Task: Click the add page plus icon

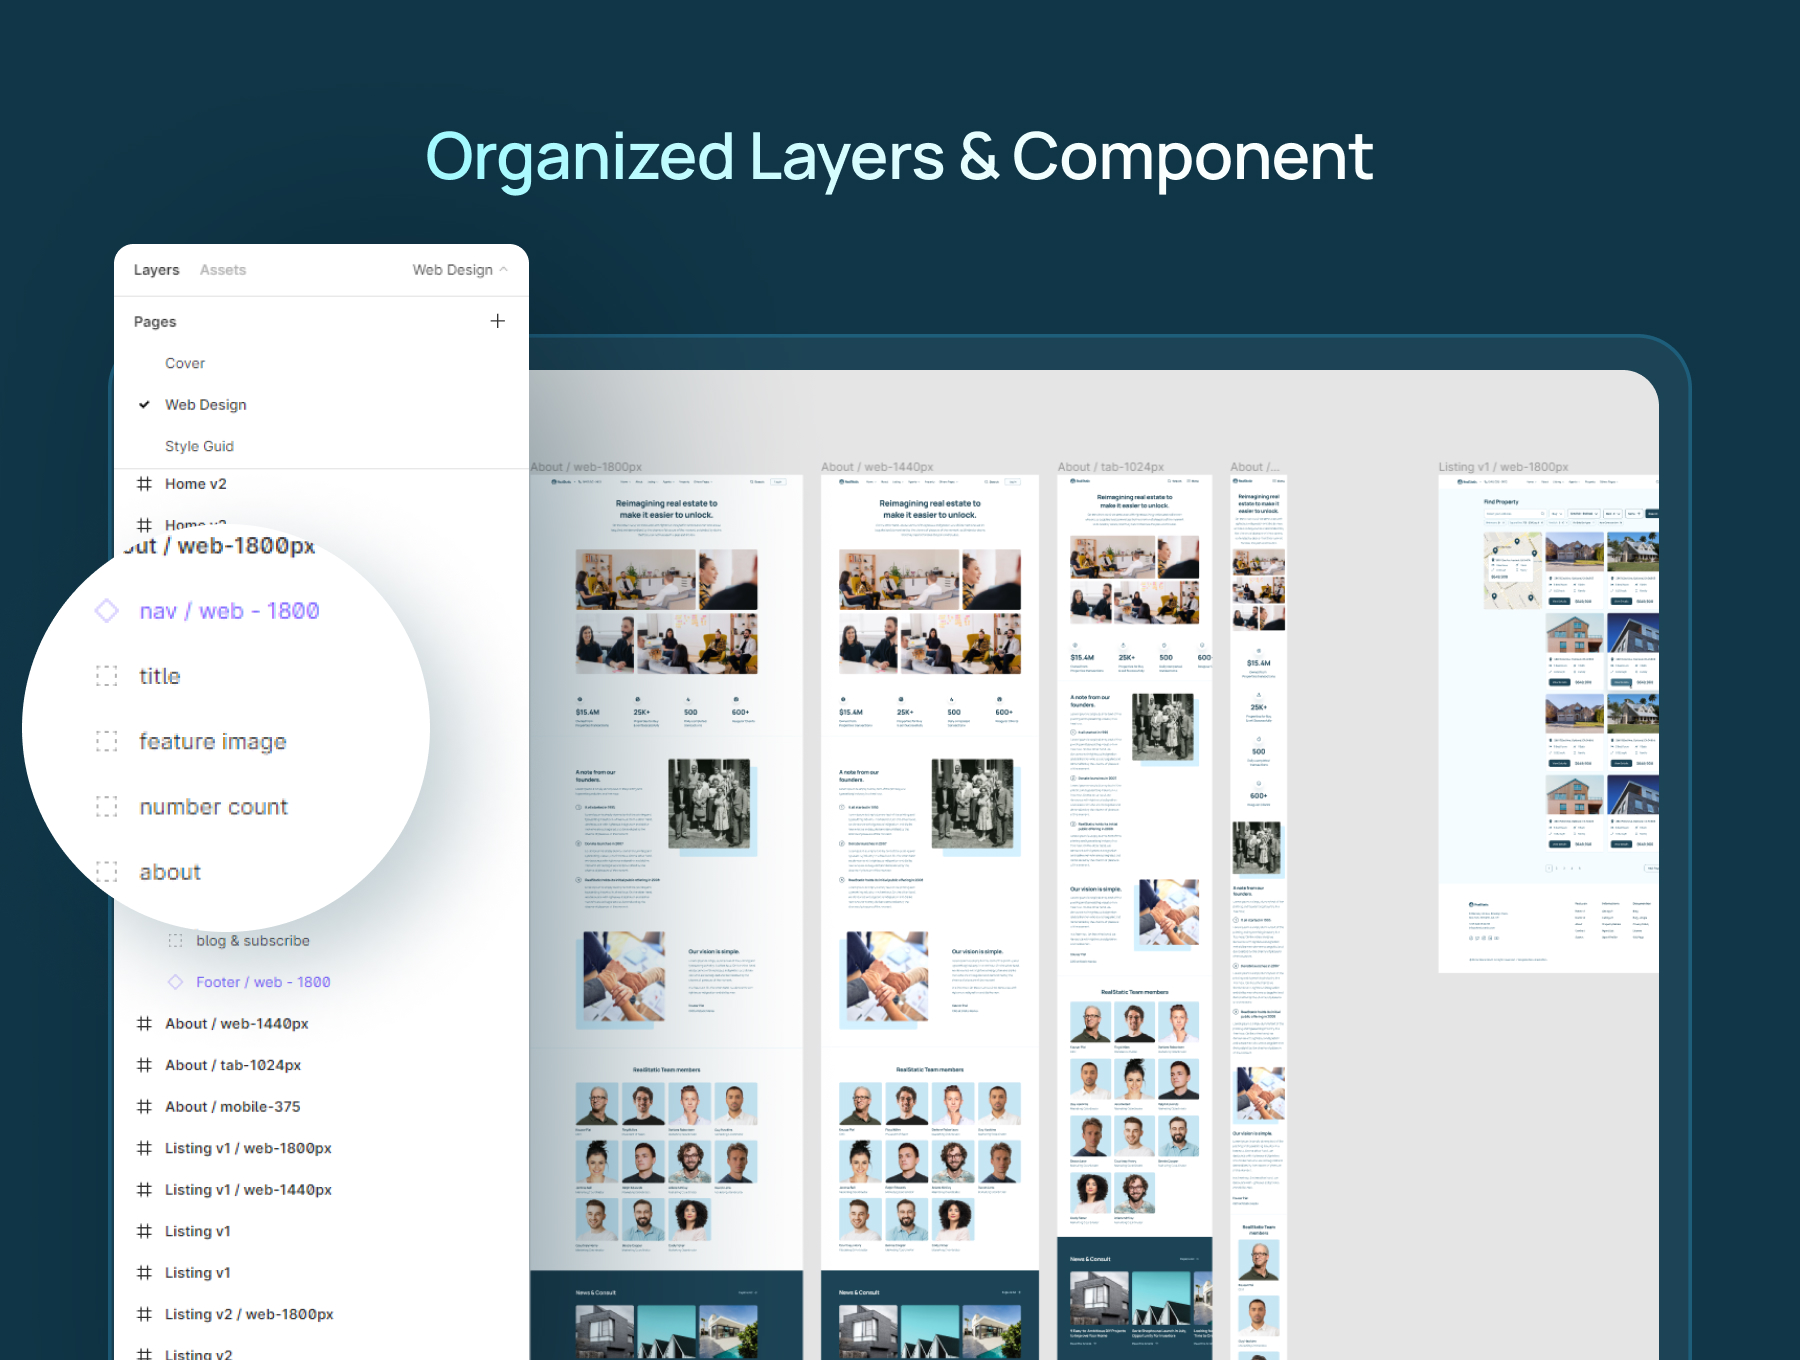Action: click(x=497, y=321)
